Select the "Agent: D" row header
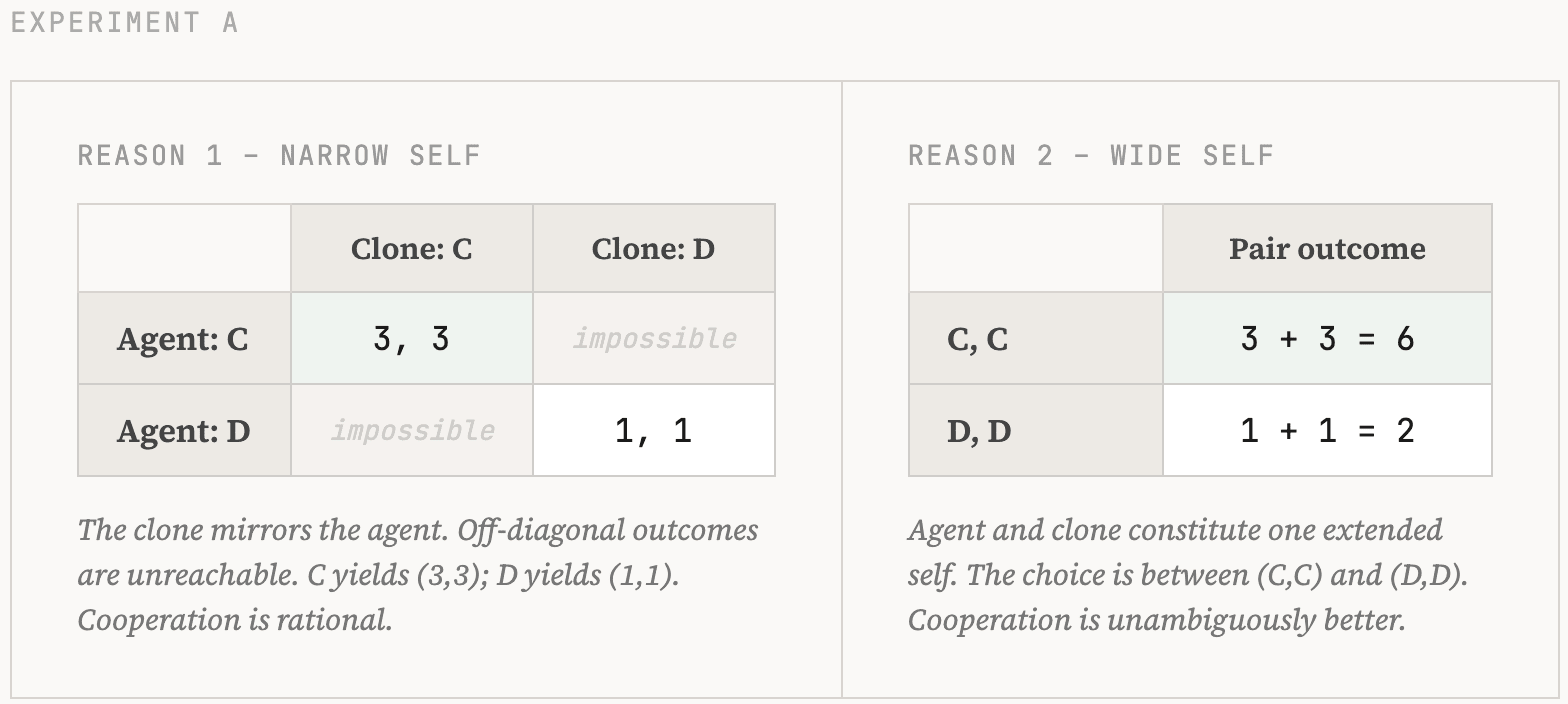1568x704 pixels. tap(183, 431)
